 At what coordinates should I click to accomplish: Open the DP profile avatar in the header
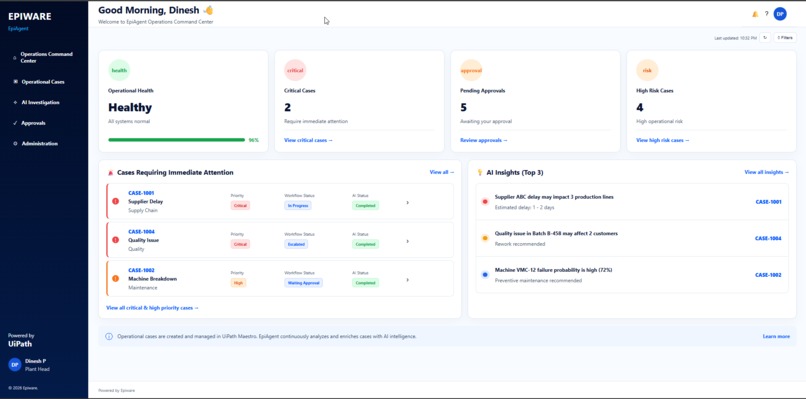click(x=780, y=14)
